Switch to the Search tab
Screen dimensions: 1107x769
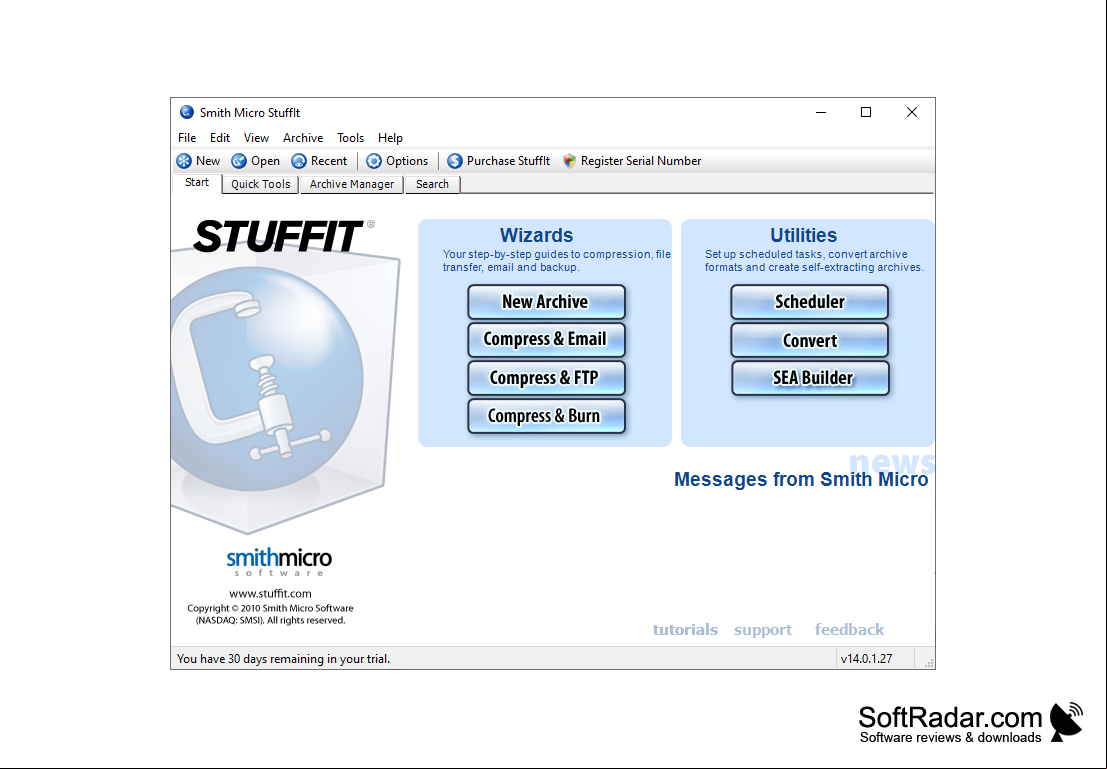(x=432, y=184)
